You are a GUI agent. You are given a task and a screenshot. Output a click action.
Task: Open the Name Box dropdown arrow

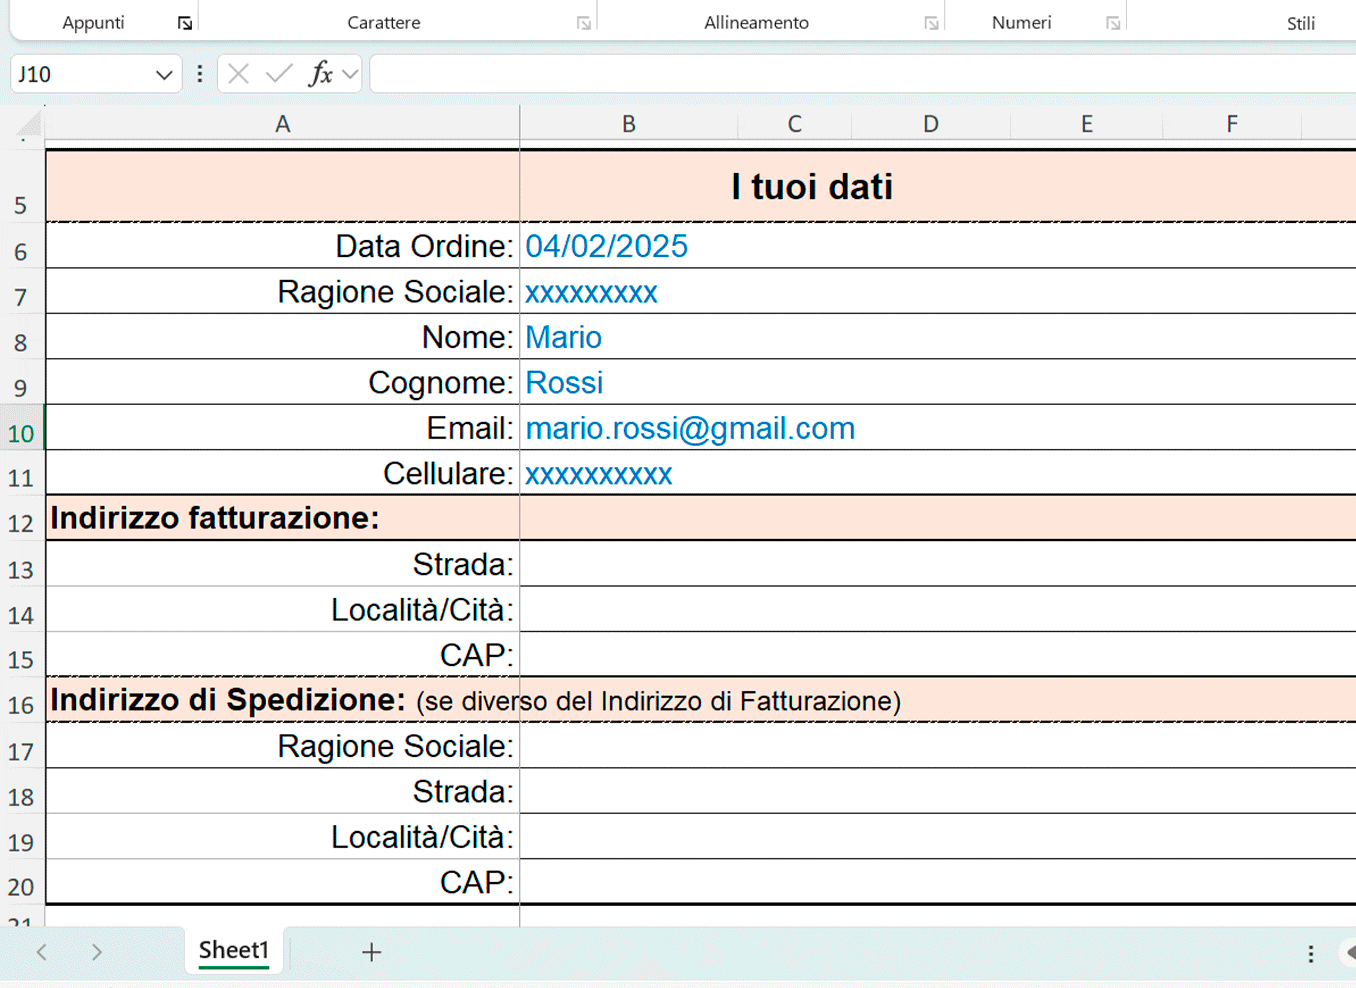[164, 74]
